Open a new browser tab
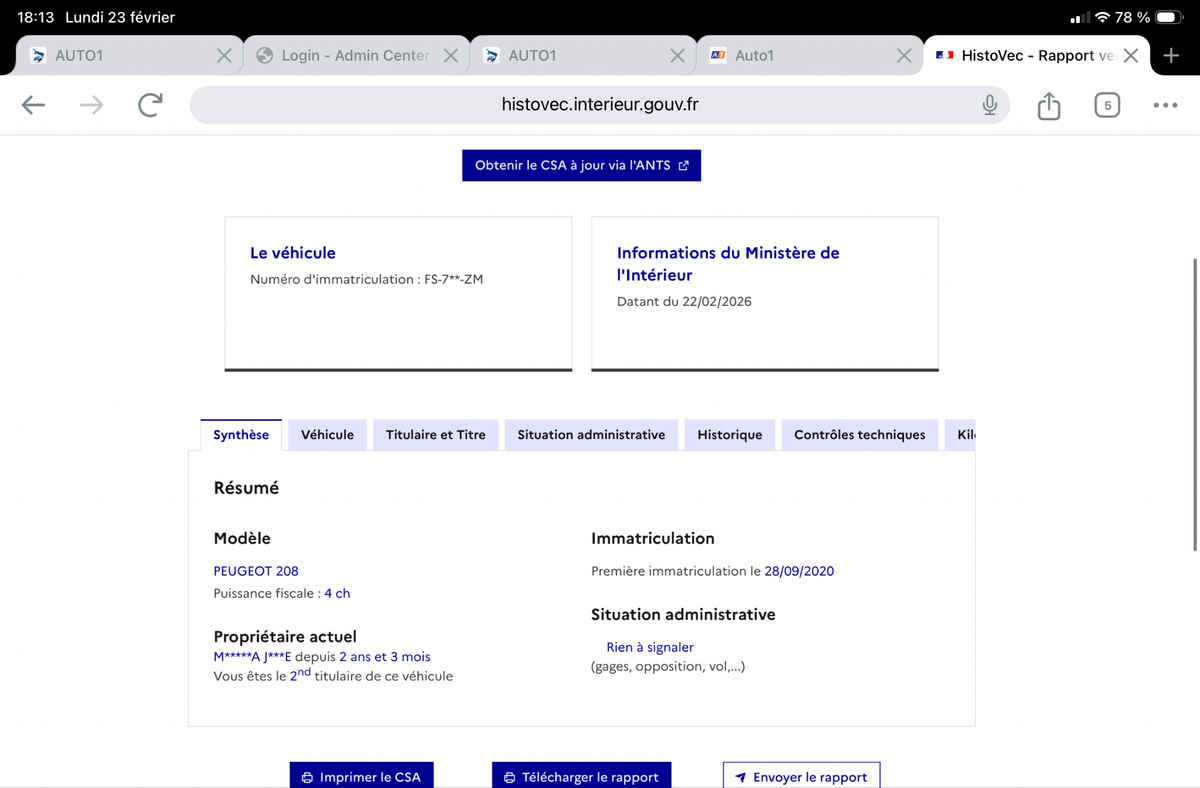 pyautogui.click(x=1171, y=56)
